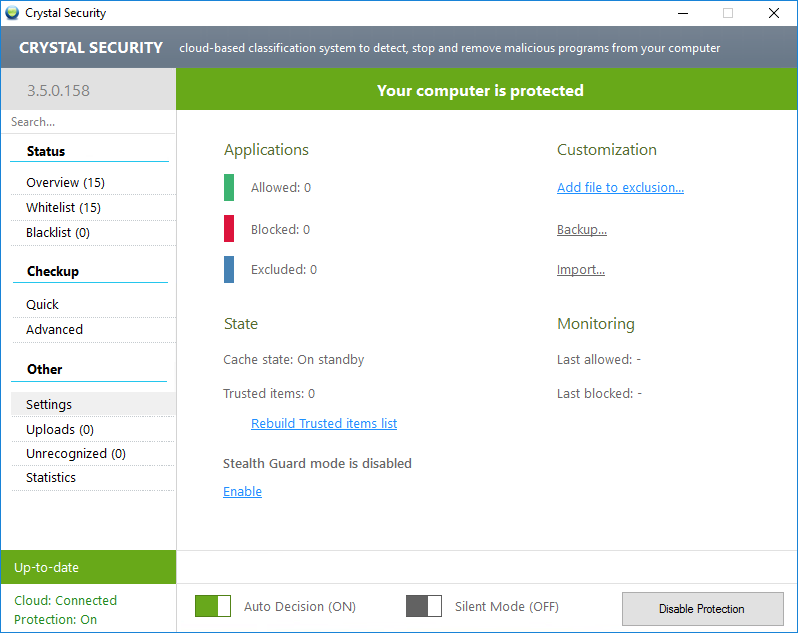
Task: Click the Other section header
Action: click(45, 369)
